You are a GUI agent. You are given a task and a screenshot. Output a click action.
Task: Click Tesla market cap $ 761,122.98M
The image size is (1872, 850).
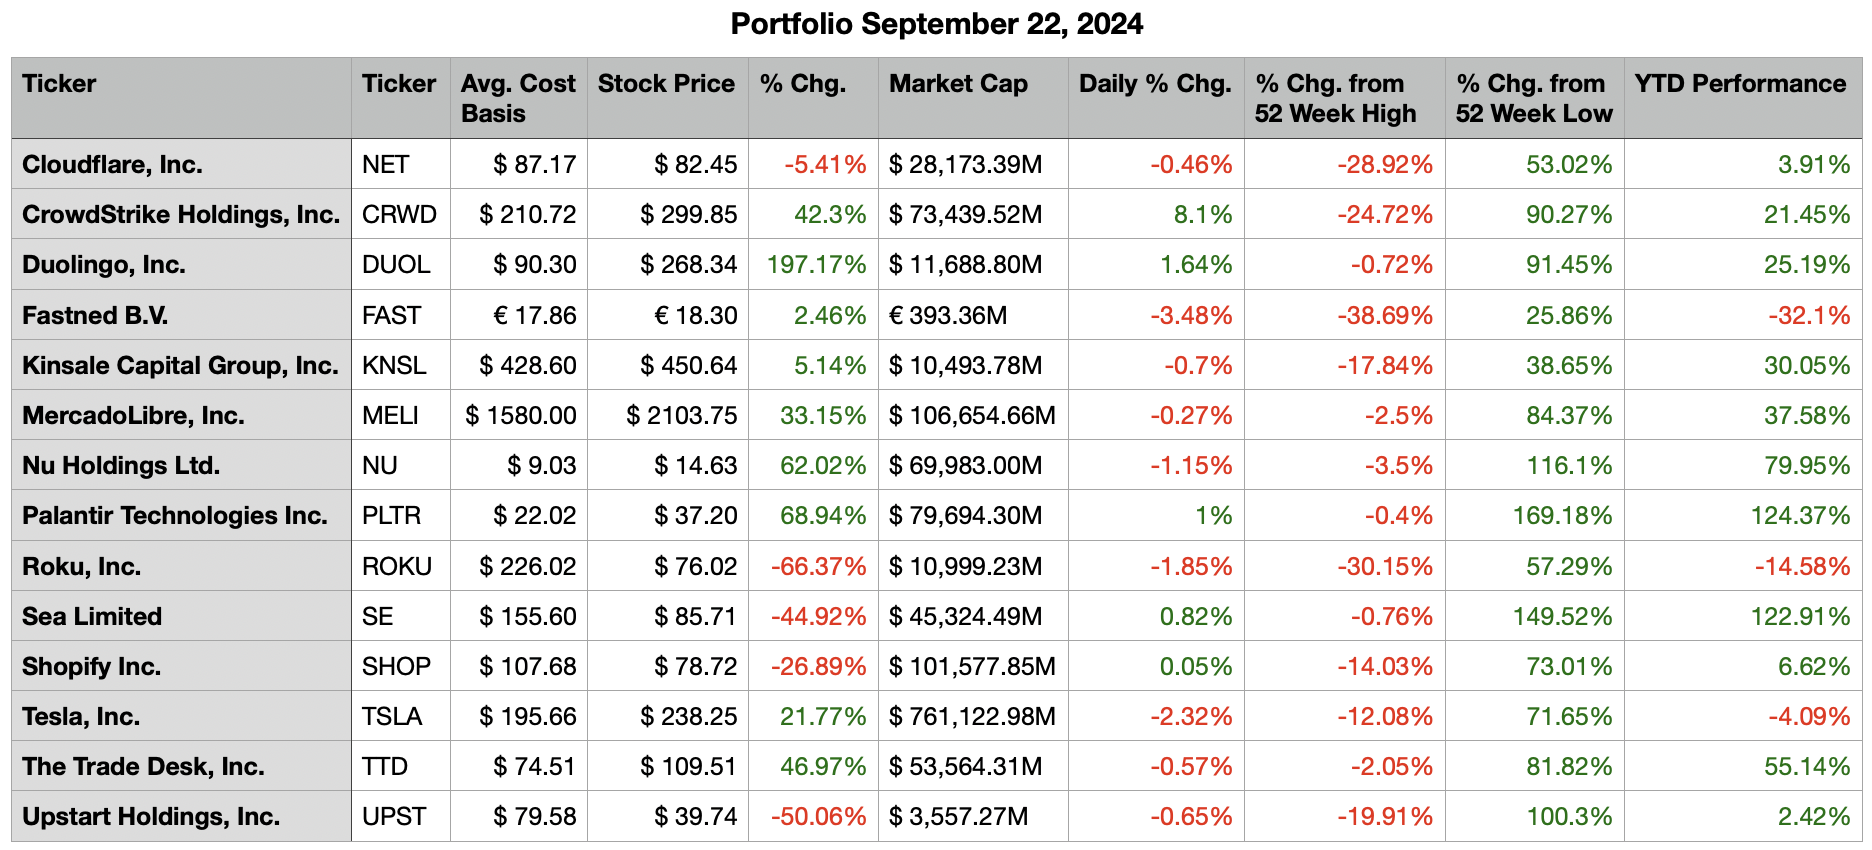pos(972,717)
